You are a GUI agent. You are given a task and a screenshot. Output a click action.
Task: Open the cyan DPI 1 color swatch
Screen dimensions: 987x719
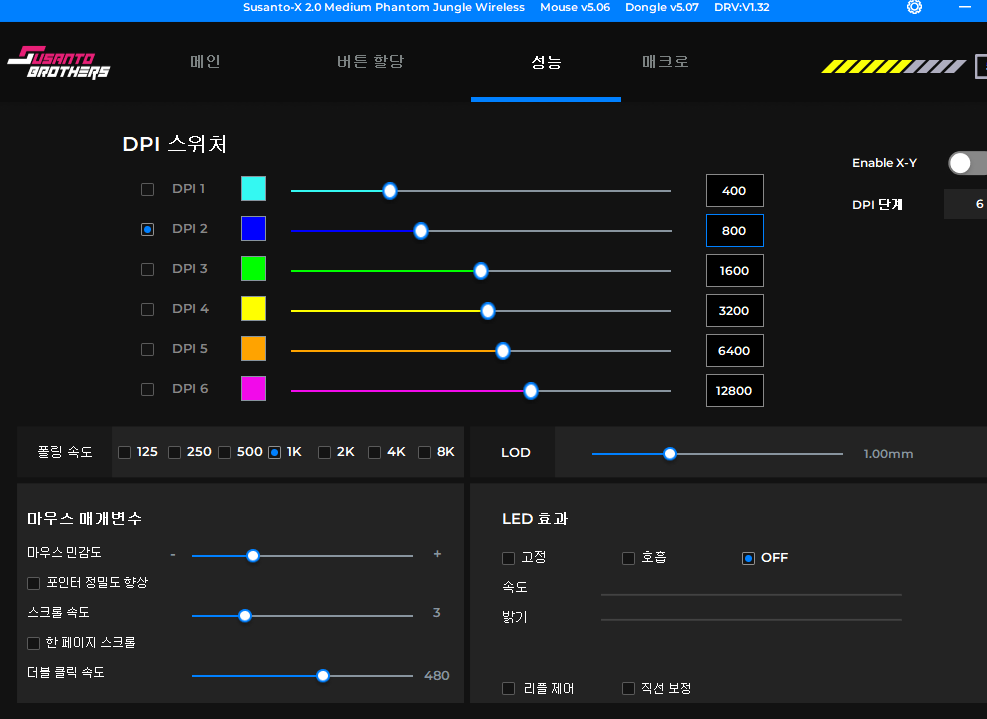pos(253,189)
